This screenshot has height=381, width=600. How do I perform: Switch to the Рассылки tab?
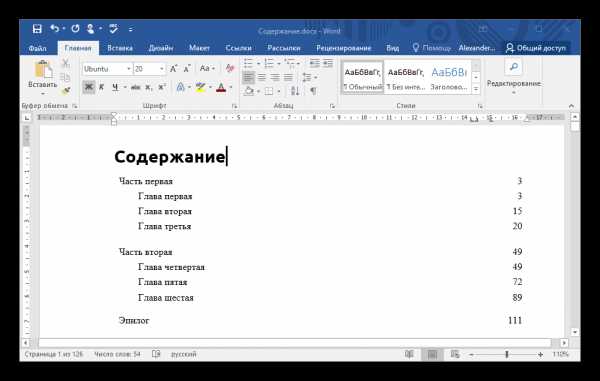click(284, 48)
